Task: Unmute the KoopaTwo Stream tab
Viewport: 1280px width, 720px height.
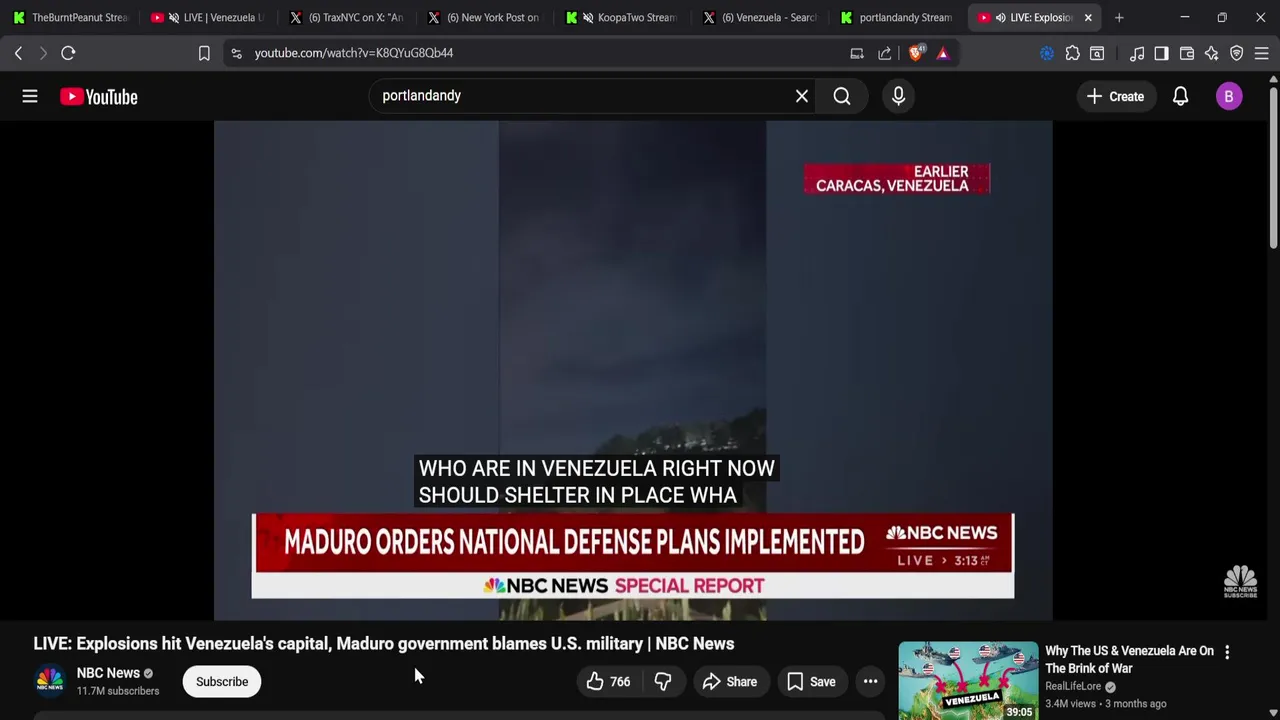Action: (x=588, y=17)
